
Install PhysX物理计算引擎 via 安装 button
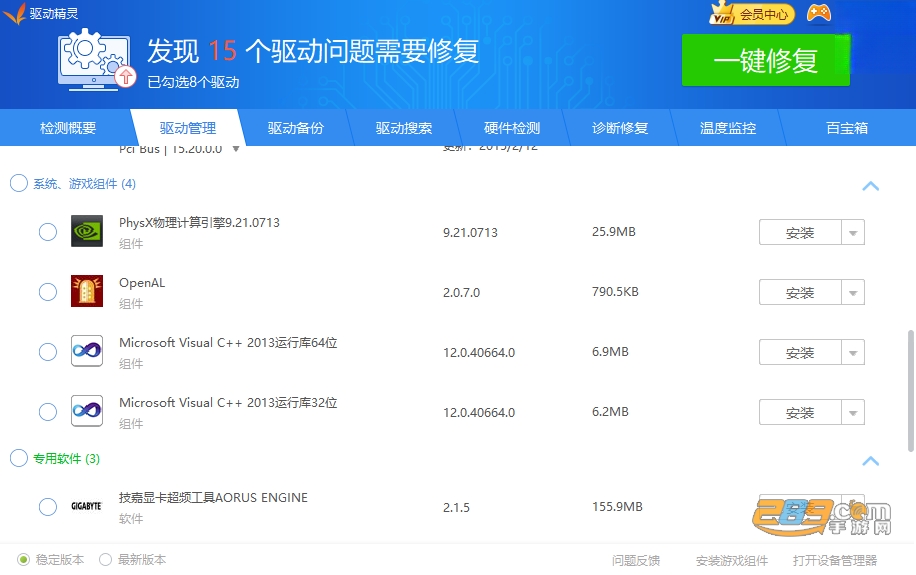click(800, 233)
